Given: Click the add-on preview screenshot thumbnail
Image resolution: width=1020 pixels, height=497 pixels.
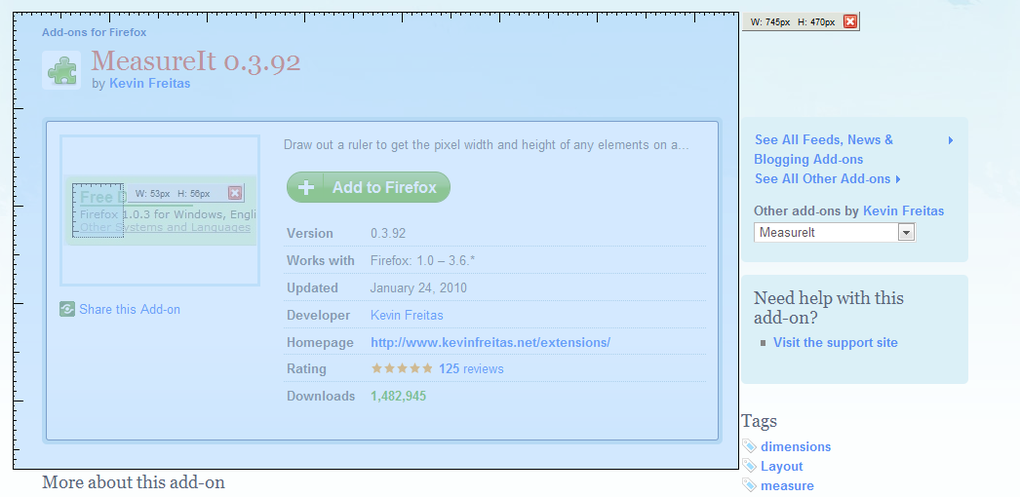Looking at the screenshot, I should coord(160,210).
